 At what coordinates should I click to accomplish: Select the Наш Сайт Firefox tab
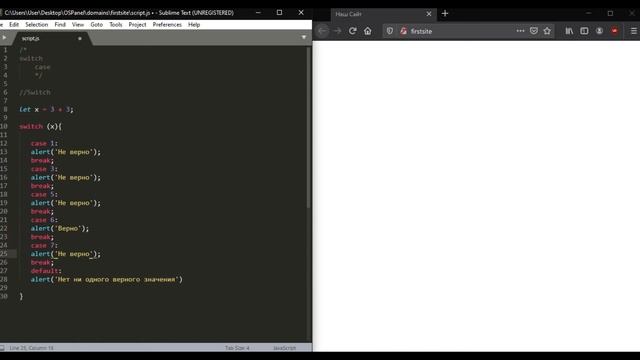point(384,14)
